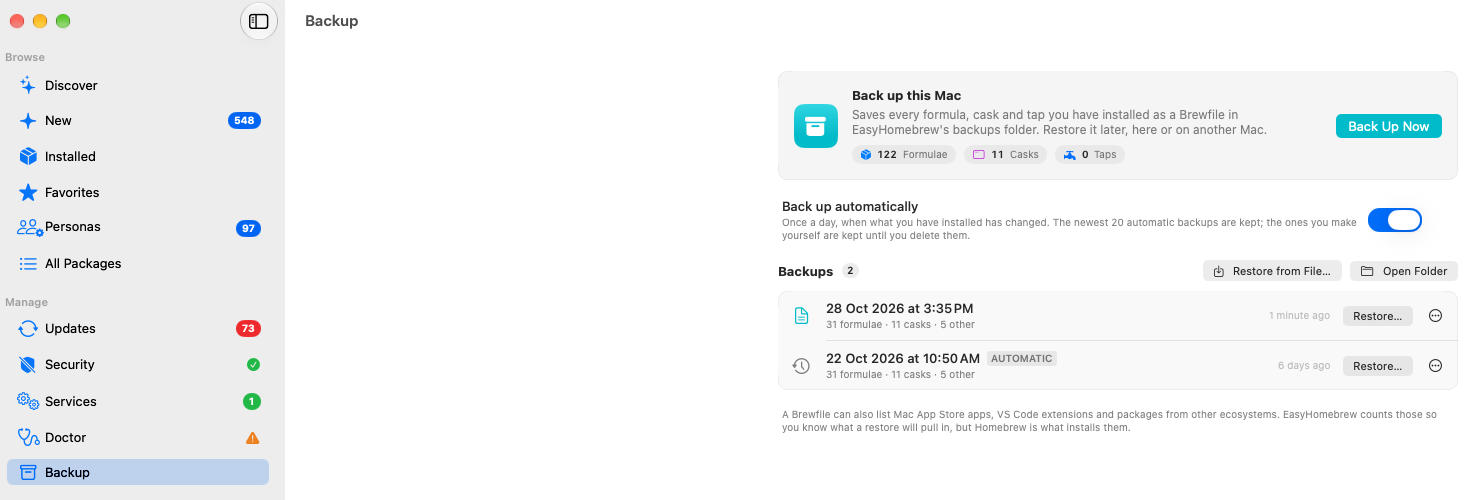Open Favorites in the sidebar
The height and width of the screenshot is (500, 1475).
(x=138, y=192)
